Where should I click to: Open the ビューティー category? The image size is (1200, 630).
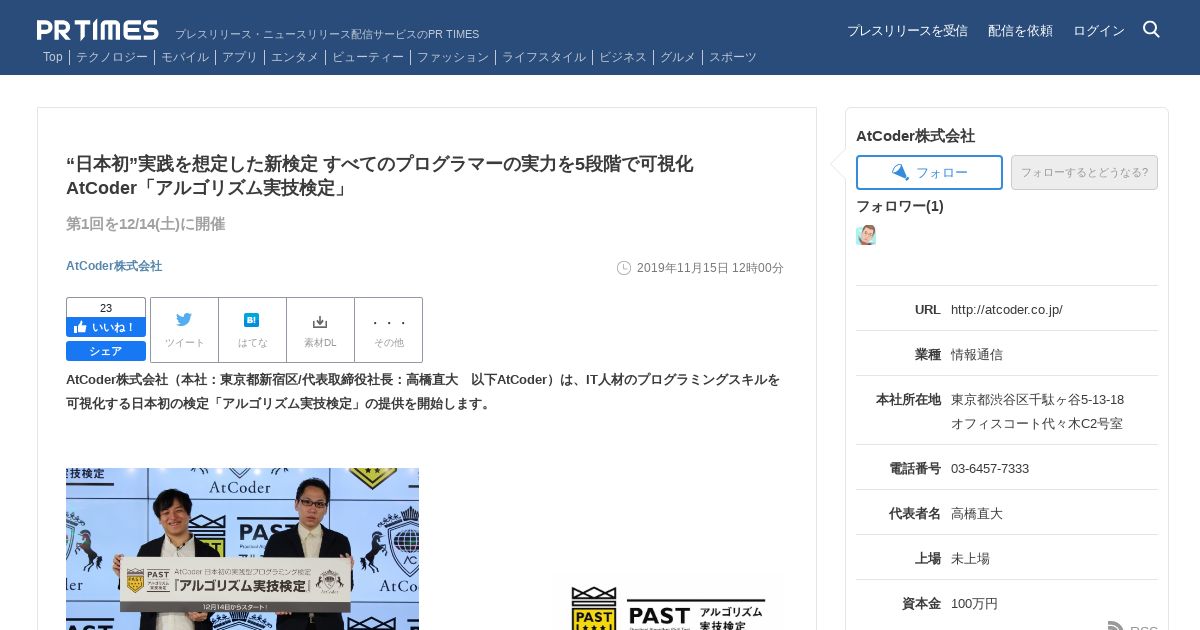point(368,57)
